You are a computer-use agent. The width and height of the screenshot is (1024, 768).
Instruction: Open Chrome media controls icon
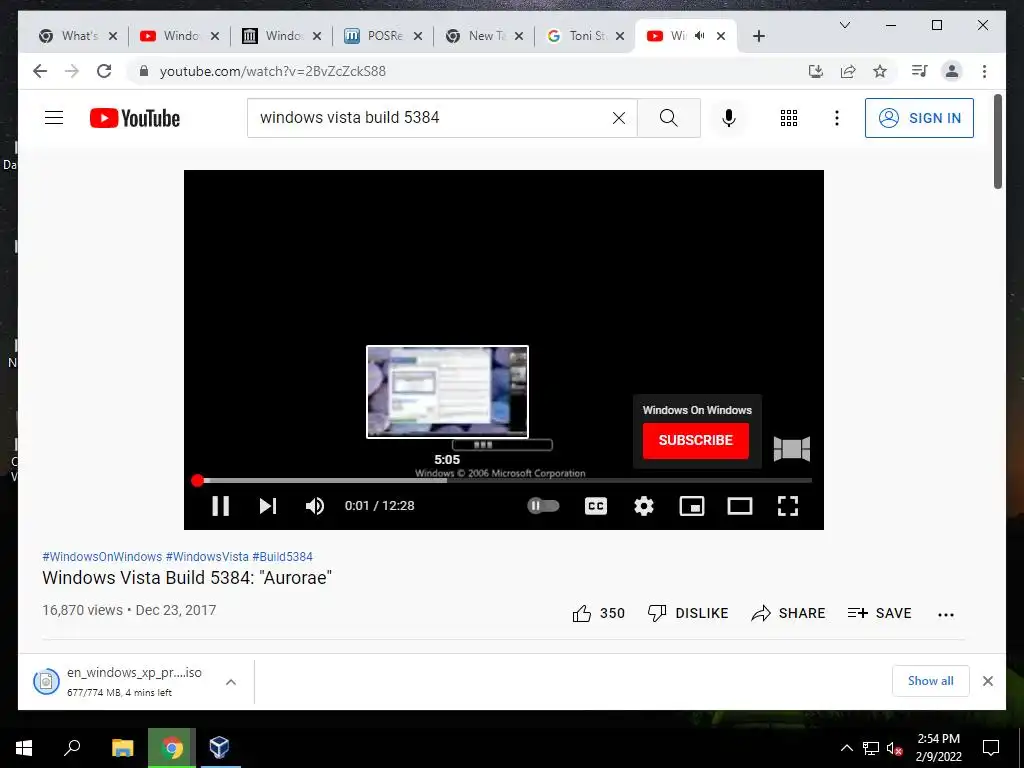pyautogui.click(x=920, y=71)
